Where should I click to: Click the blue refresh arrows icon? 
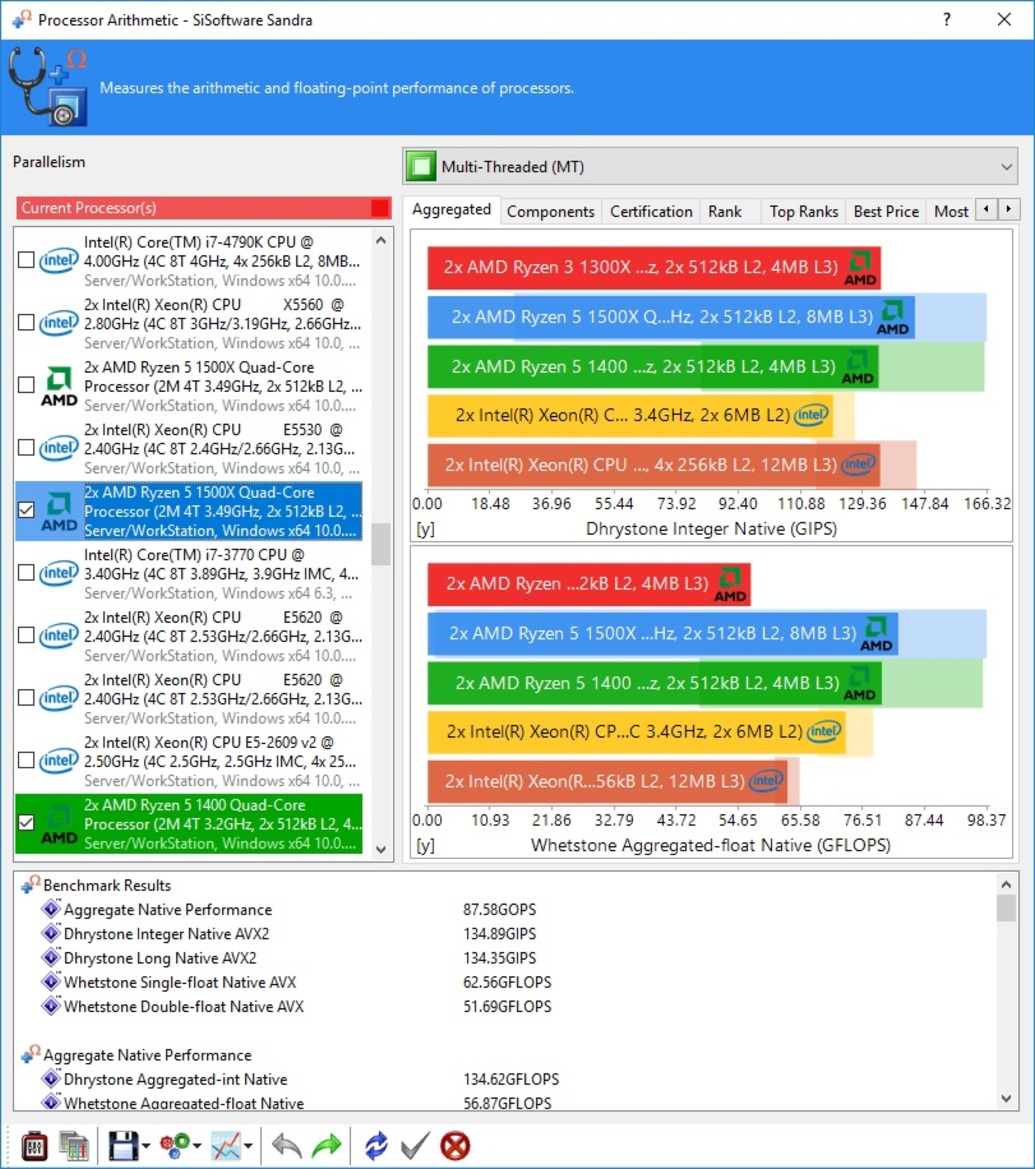pos(376,1146)
